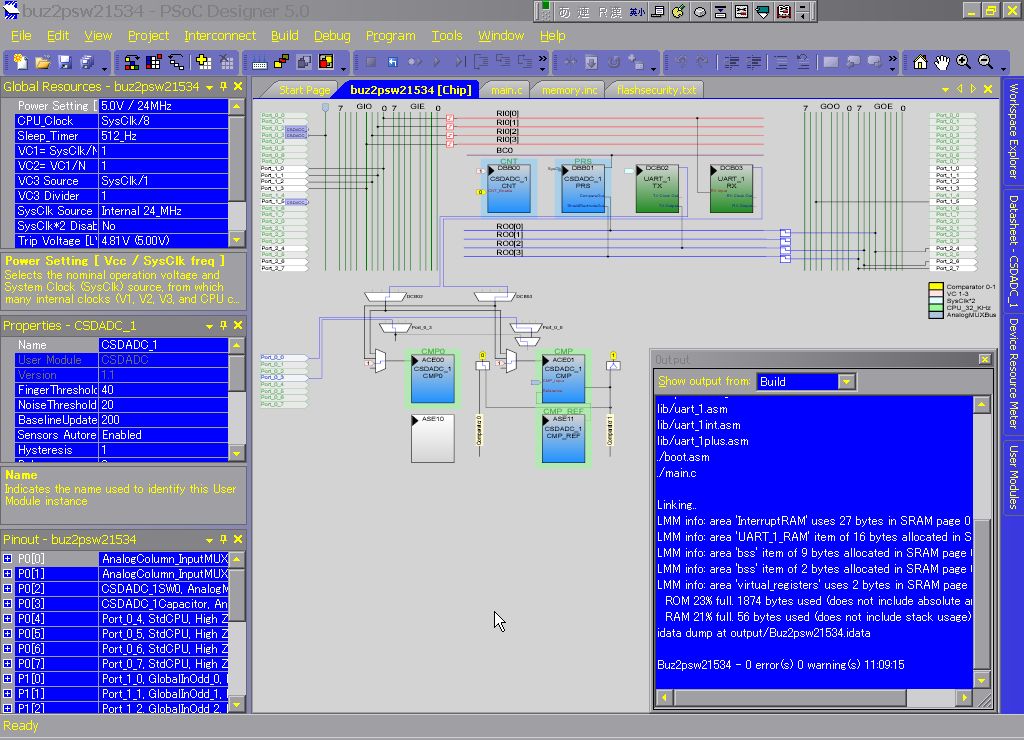Click the FingerThreshold value 40
The width and height of the screenshot is (1024, 740).
[163, 390]
